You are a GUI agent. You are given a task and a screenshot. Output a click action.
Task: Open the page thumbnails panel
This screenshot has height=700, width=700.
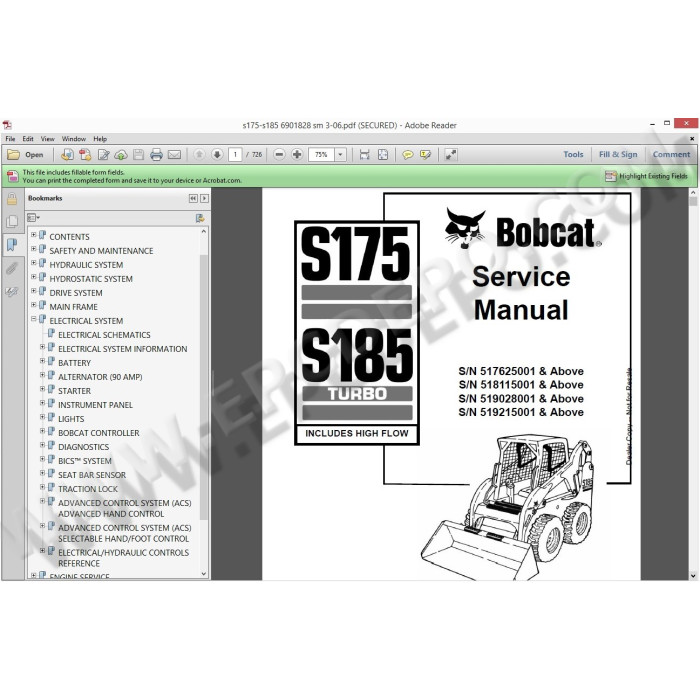(12, 221)
